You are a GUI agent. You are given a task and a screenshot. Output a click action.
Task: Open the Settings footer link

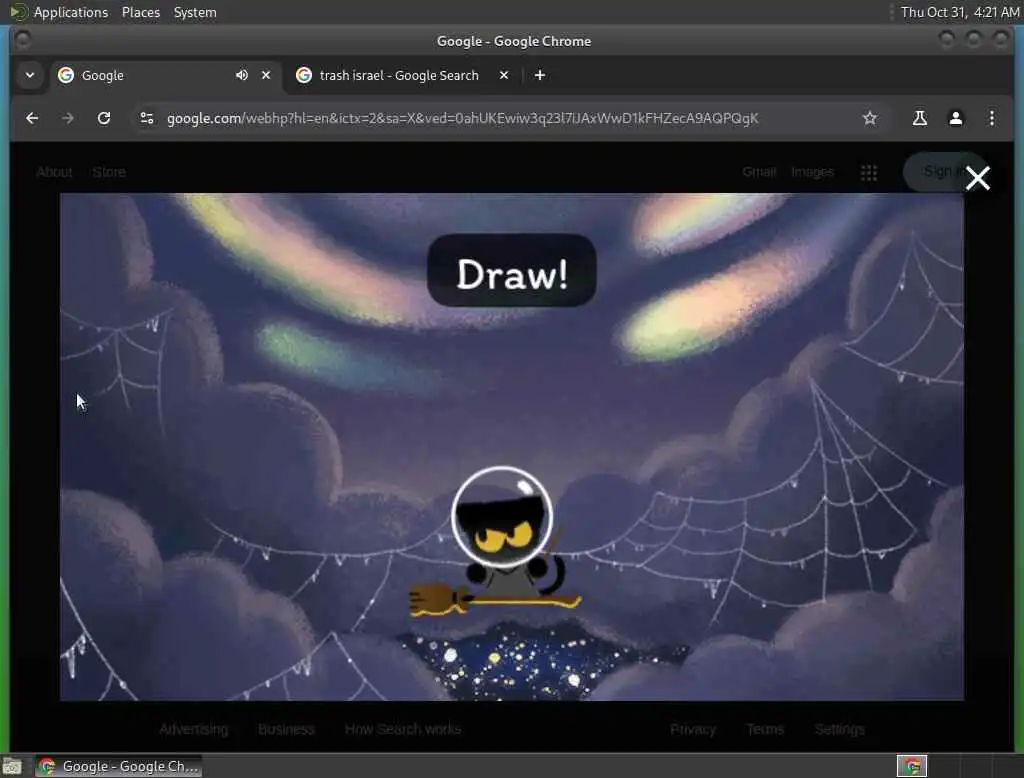(840, 729)
